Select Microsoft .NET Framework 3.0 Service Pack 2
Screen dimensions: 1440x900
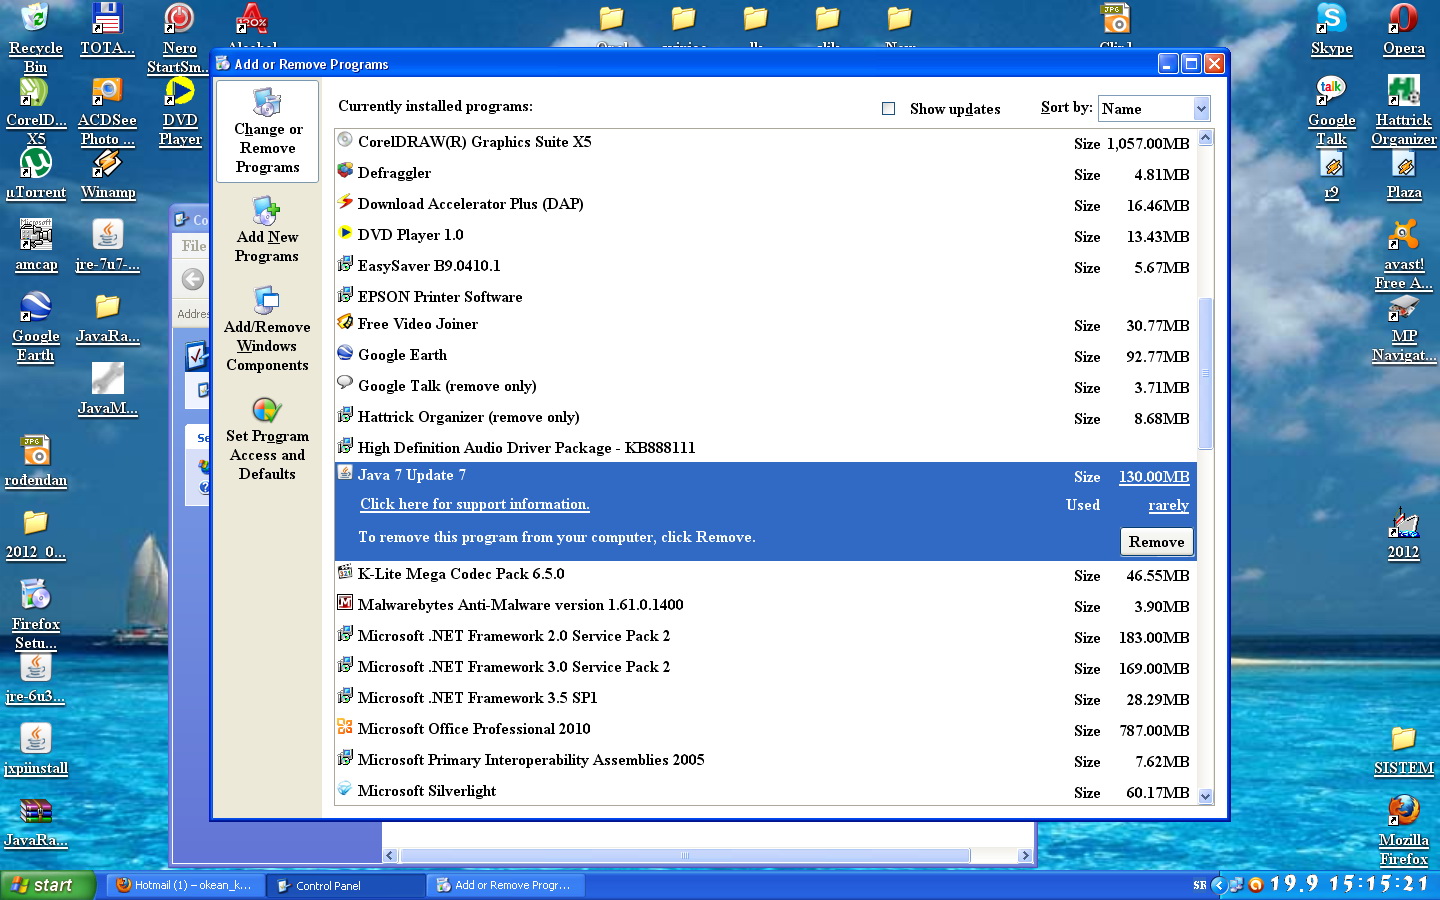[x=765, y=666]
